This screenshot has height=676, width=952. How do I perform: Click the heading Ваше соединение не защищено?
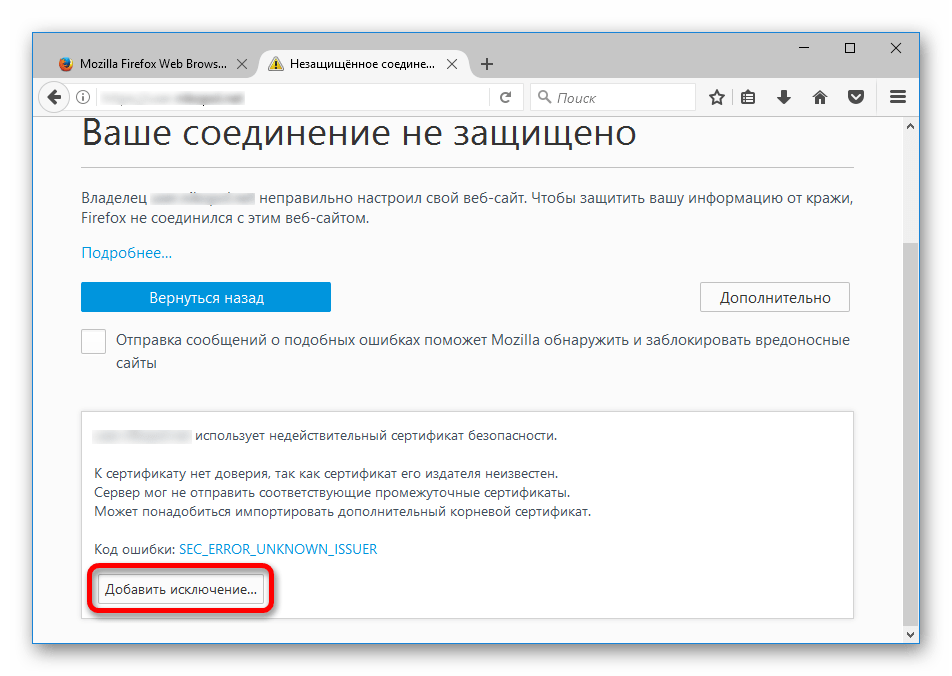359,133
